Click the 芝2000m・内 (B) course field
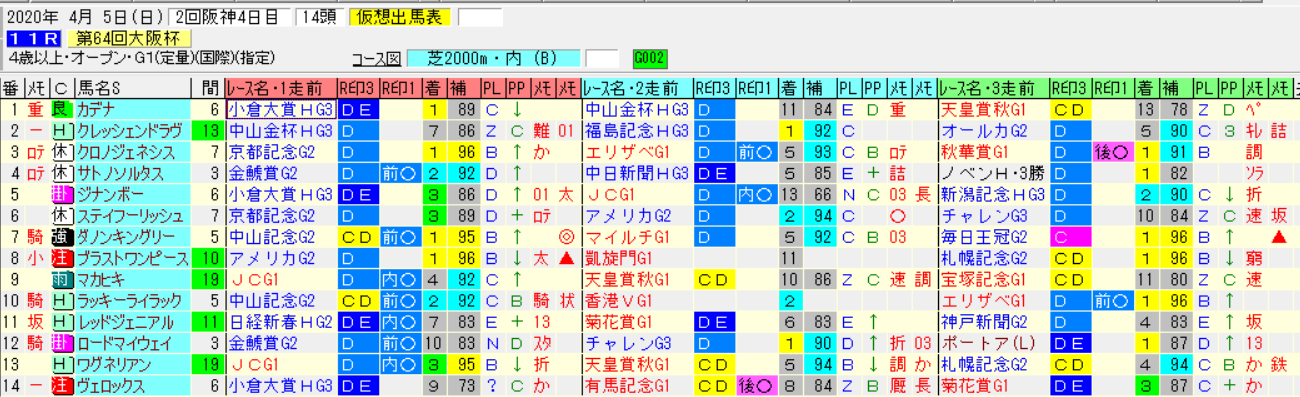The height and width of the screenshot is (397, 1300). click(x=493, y=58)
